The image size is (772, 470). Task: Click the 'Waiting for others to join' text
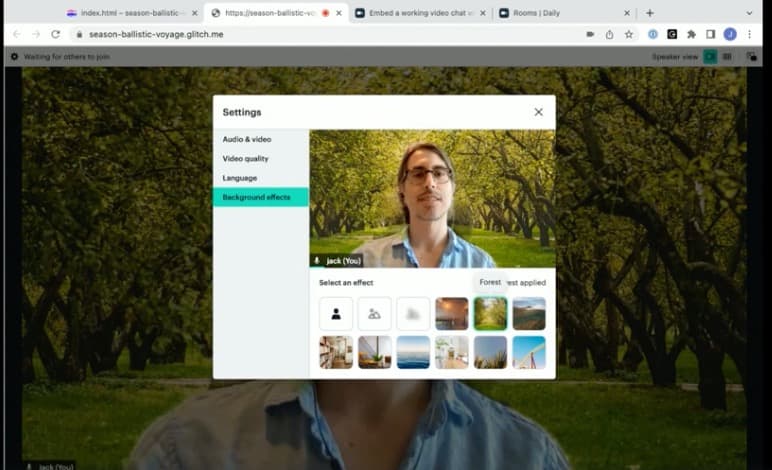click(x=67, y=57)
